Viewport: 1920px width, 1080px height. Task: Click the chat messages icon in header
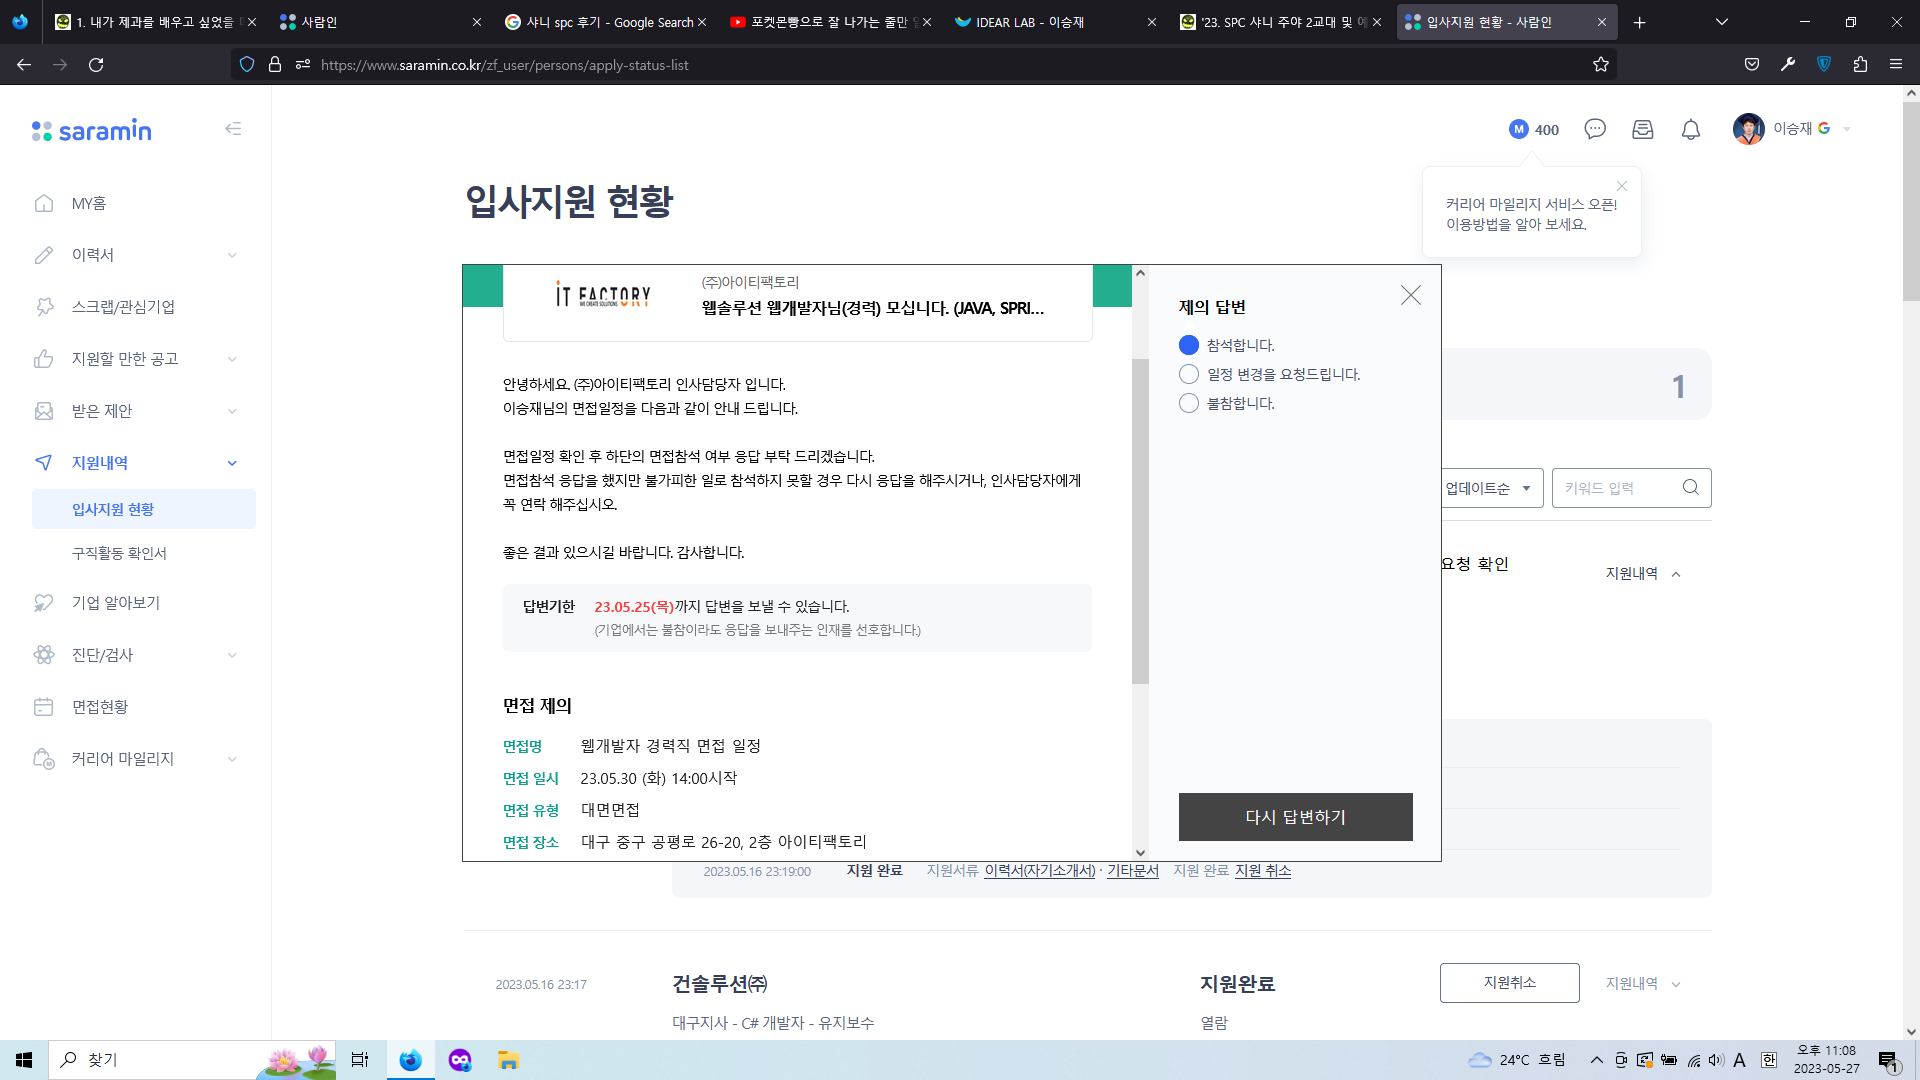click(x=1595, y=129)
